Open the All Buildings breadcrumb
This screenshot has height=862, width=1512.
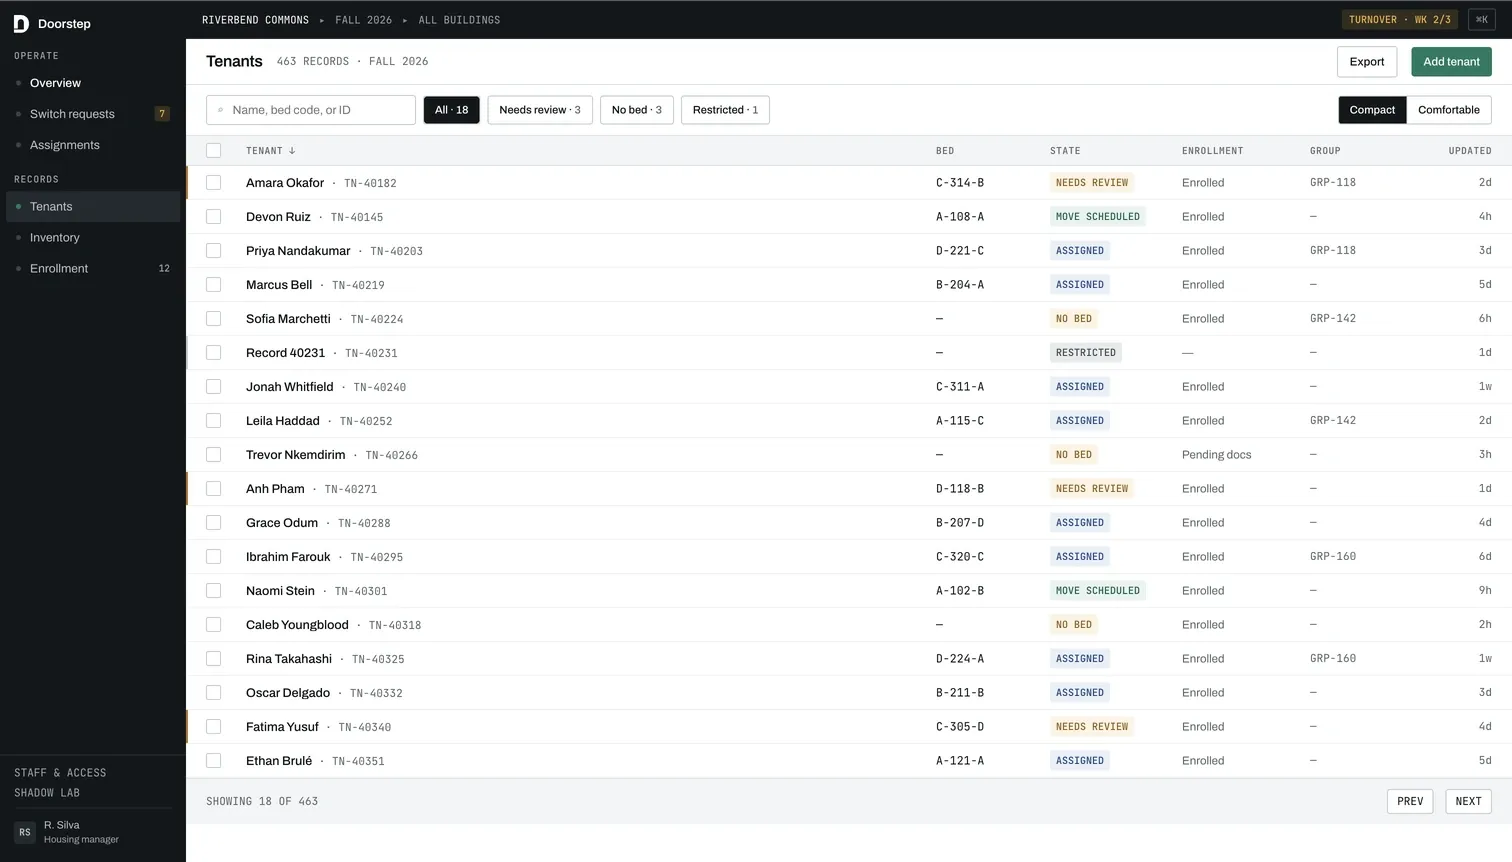point(459,20)
